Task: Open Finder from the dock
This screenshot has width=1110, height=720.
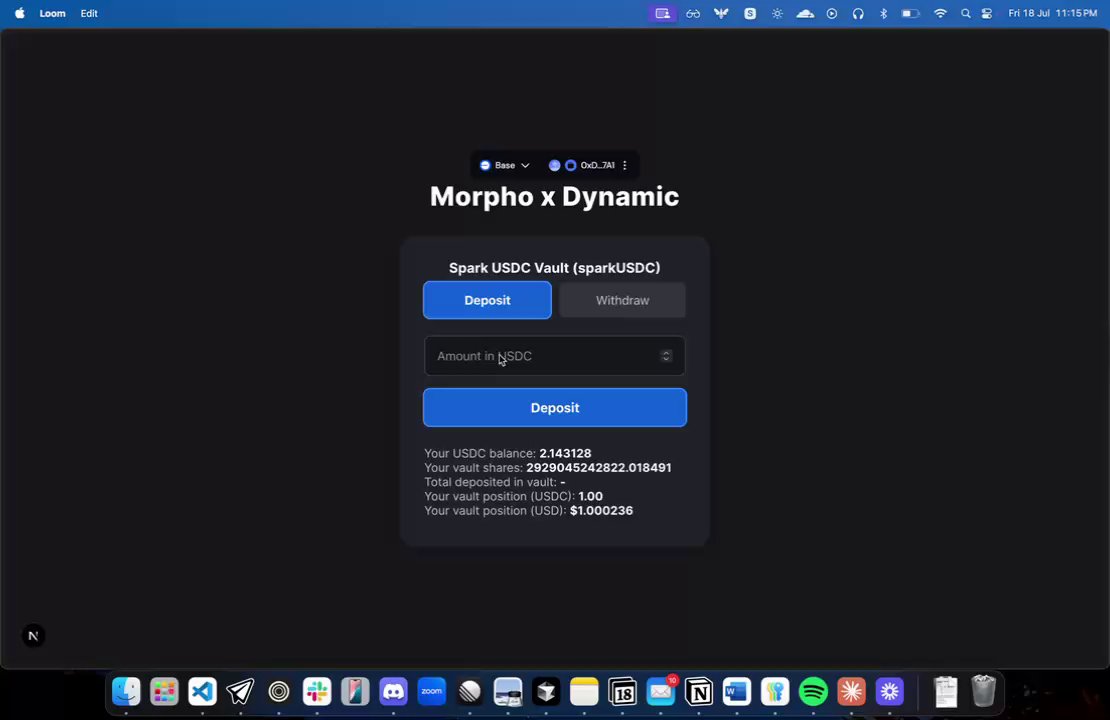Action: [126, 692]
